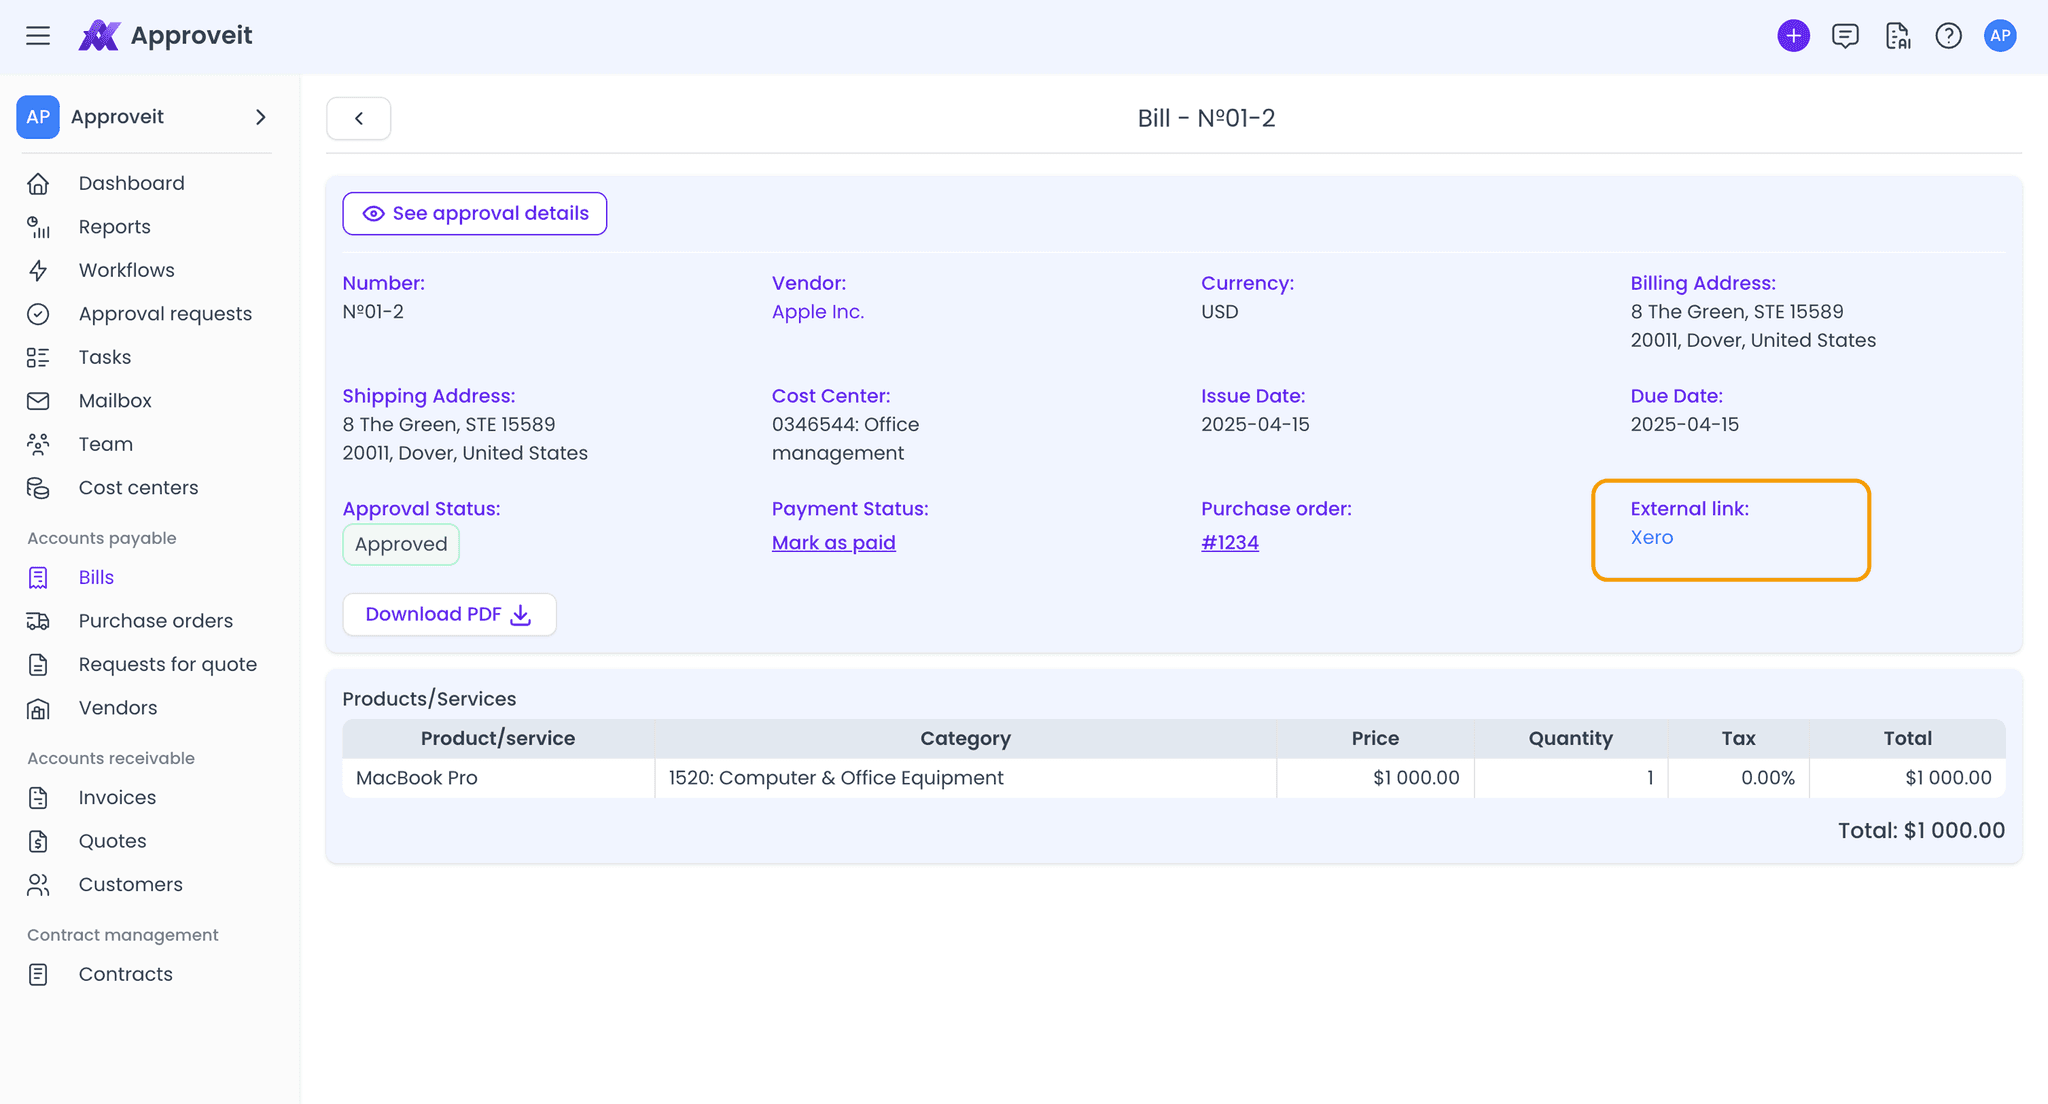The height and width of the screenshot is (1104, 2048).
Task: Open the Xero external link
Action: pyautogui.click(x=1651, y=537)
